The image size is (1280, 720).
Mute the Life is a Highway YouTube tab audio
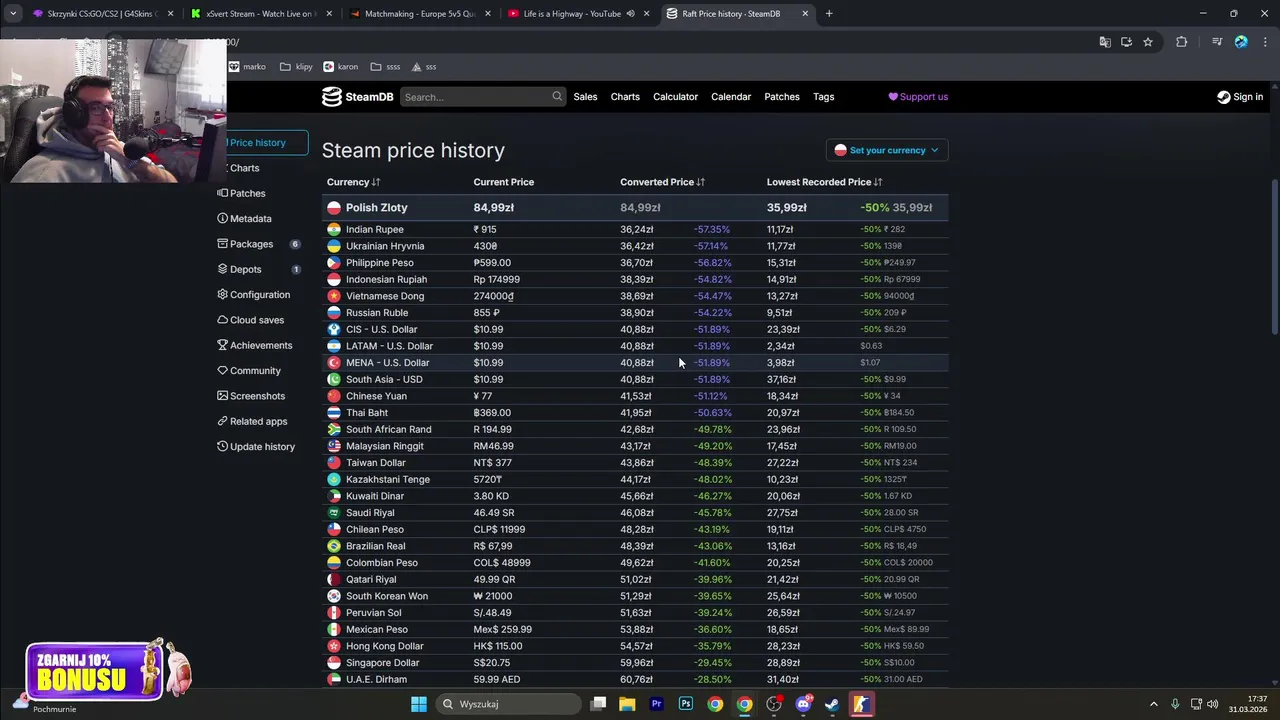[630, 14]
